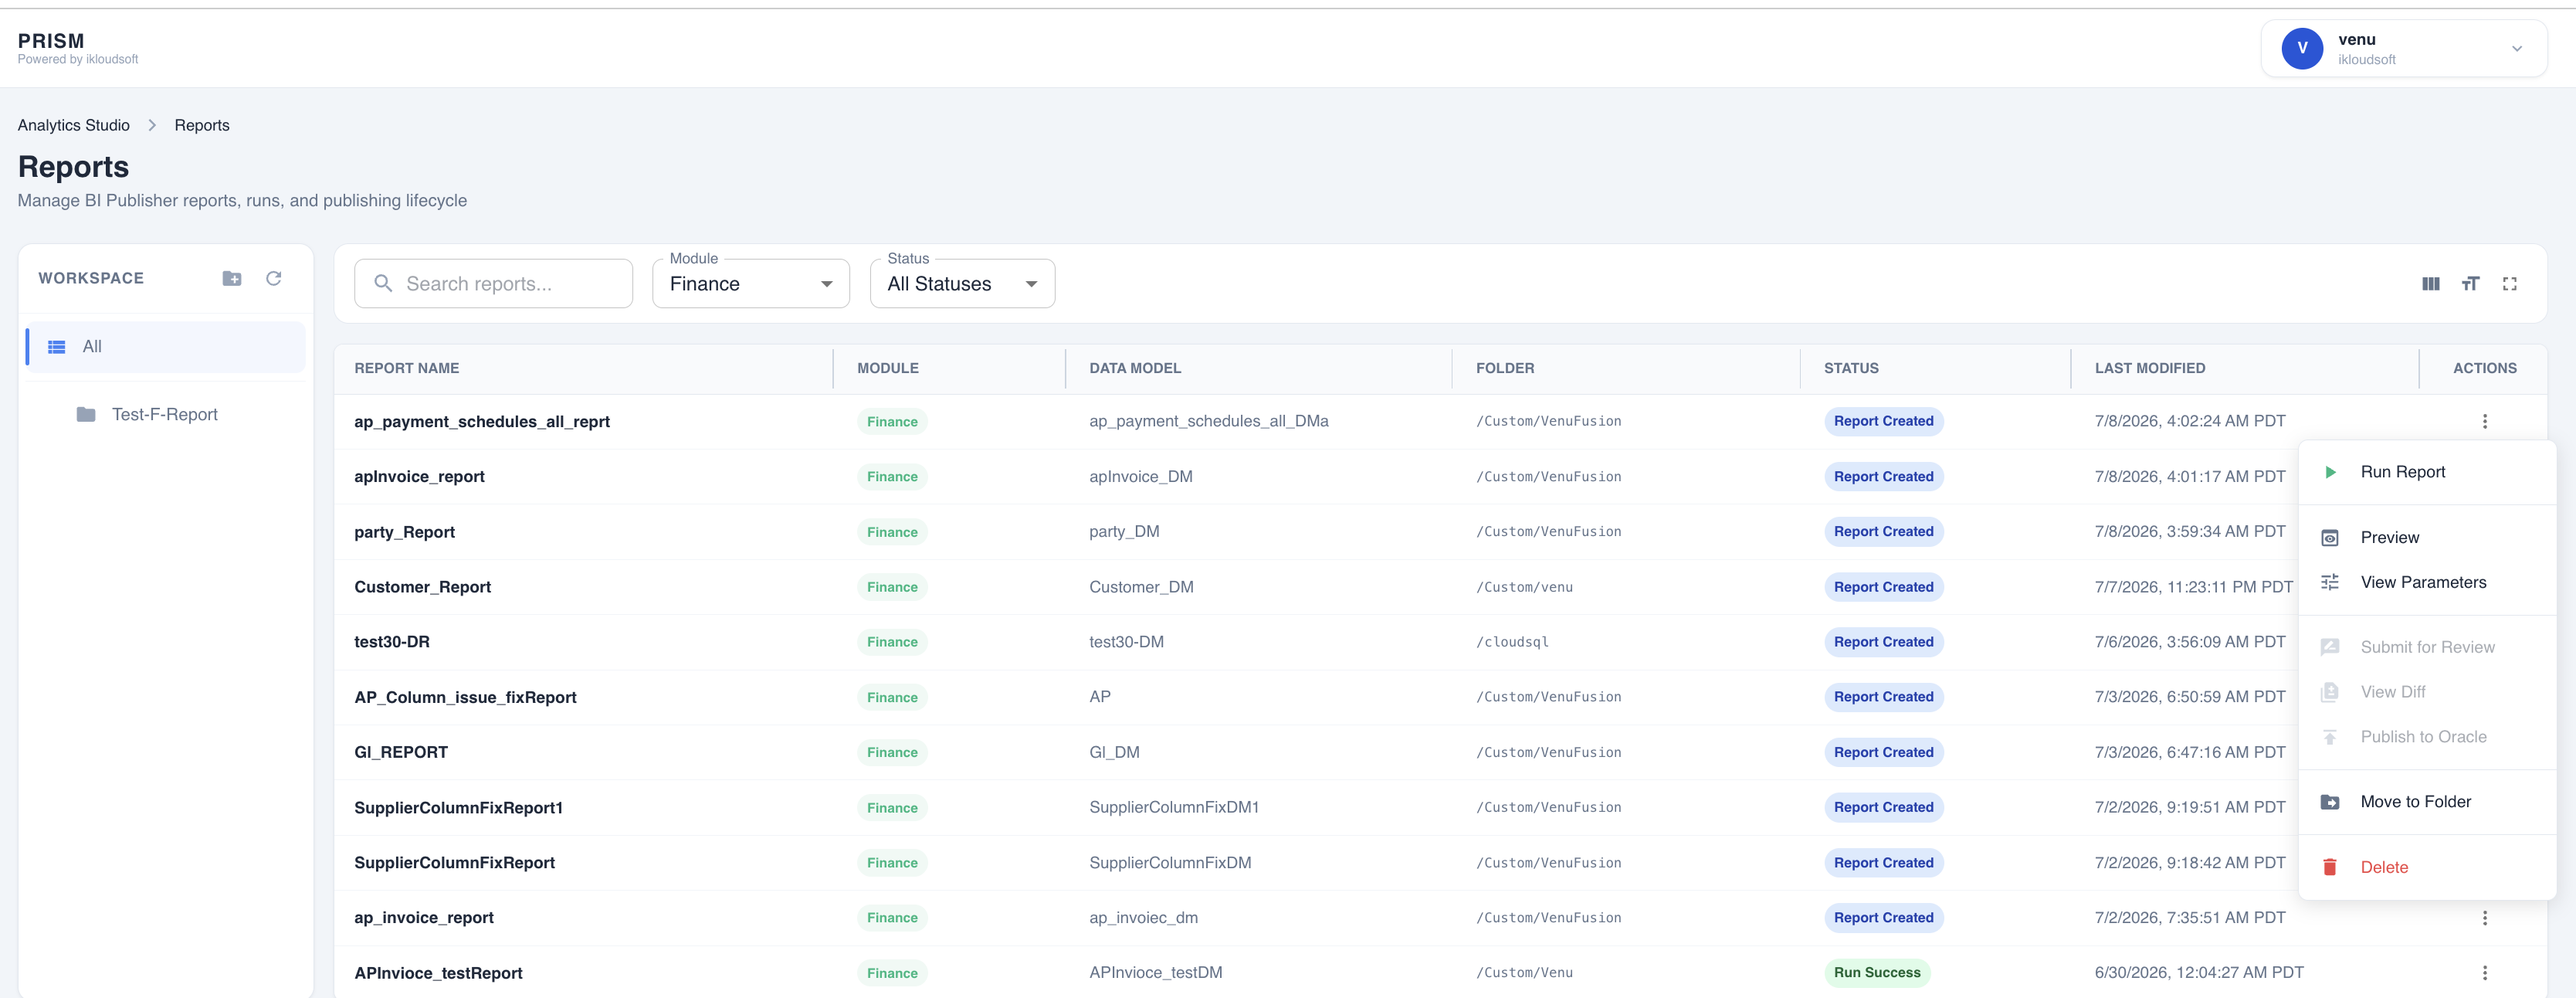Open the Module Finance dropdown
Screen dimensions: 2576x998
tap(751, 284)
